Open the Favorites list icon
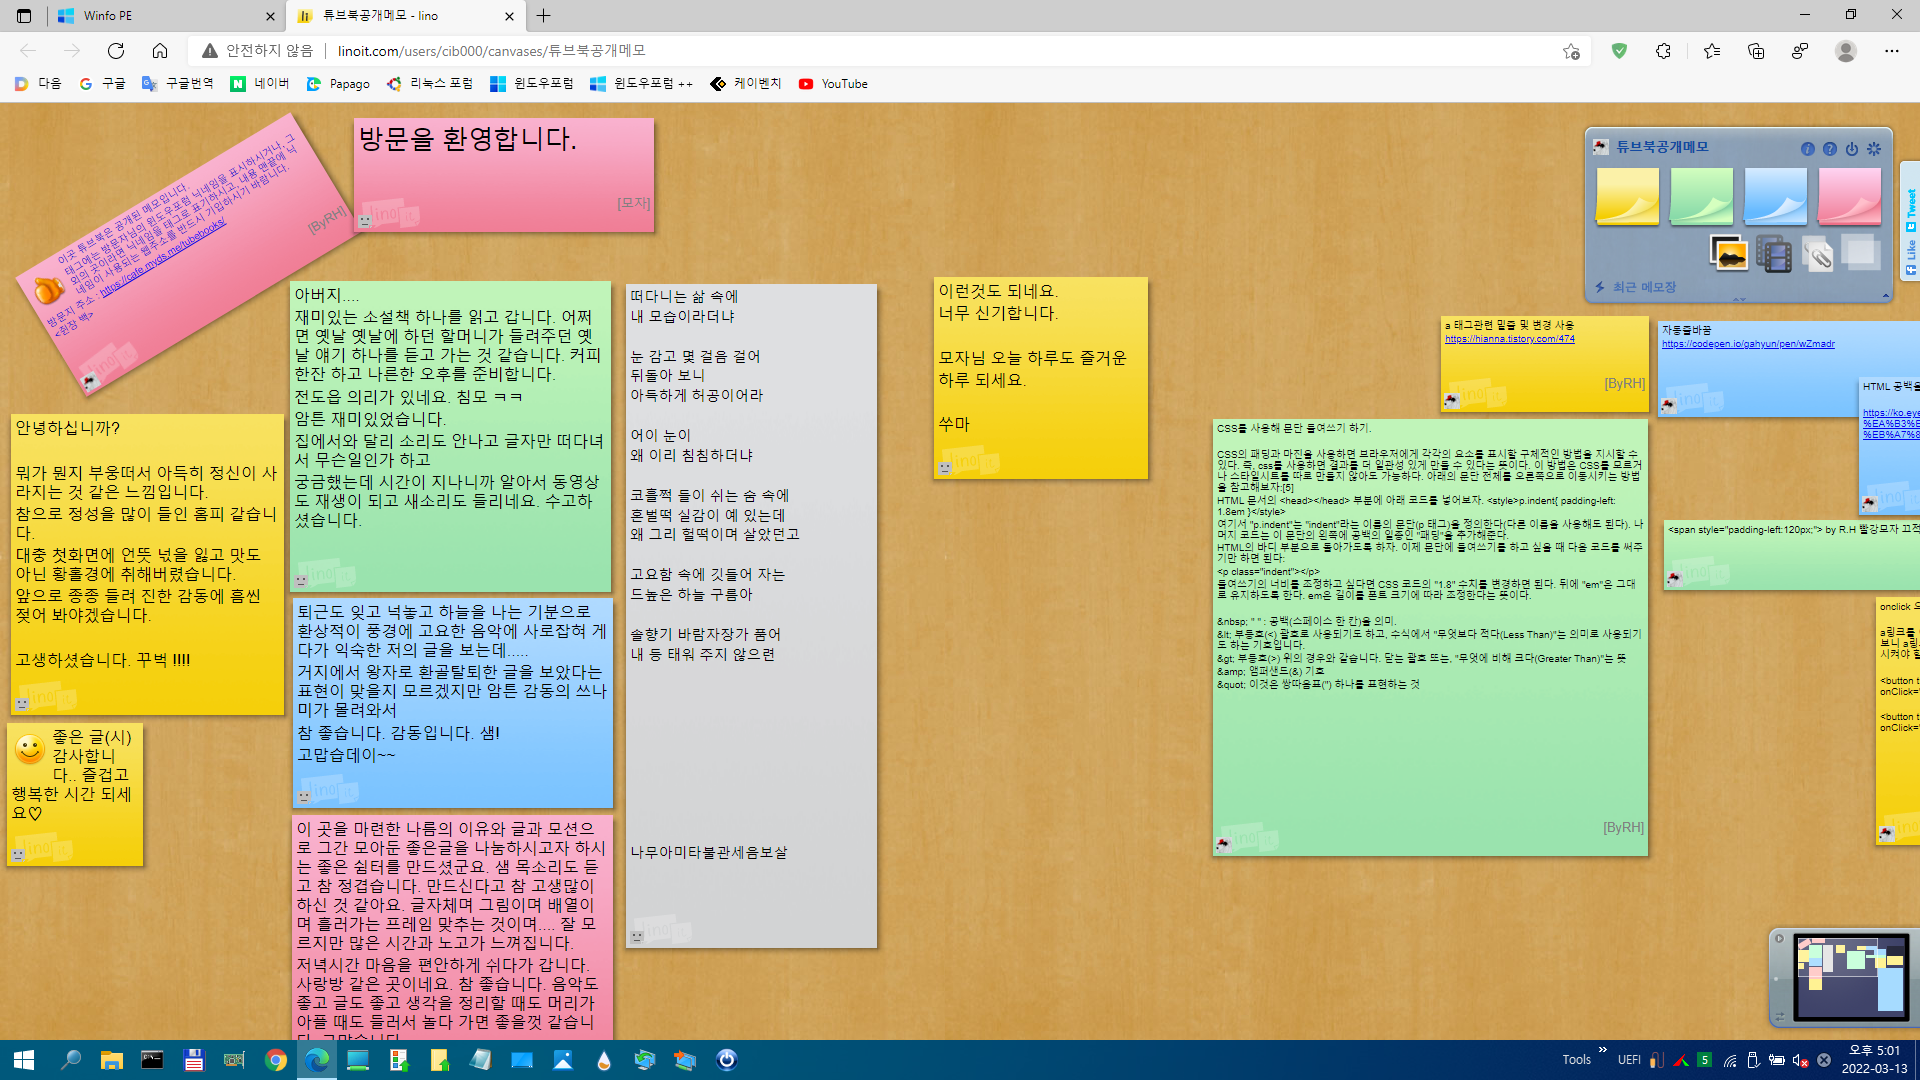1920x1080 pixels. coord(1711,51)
